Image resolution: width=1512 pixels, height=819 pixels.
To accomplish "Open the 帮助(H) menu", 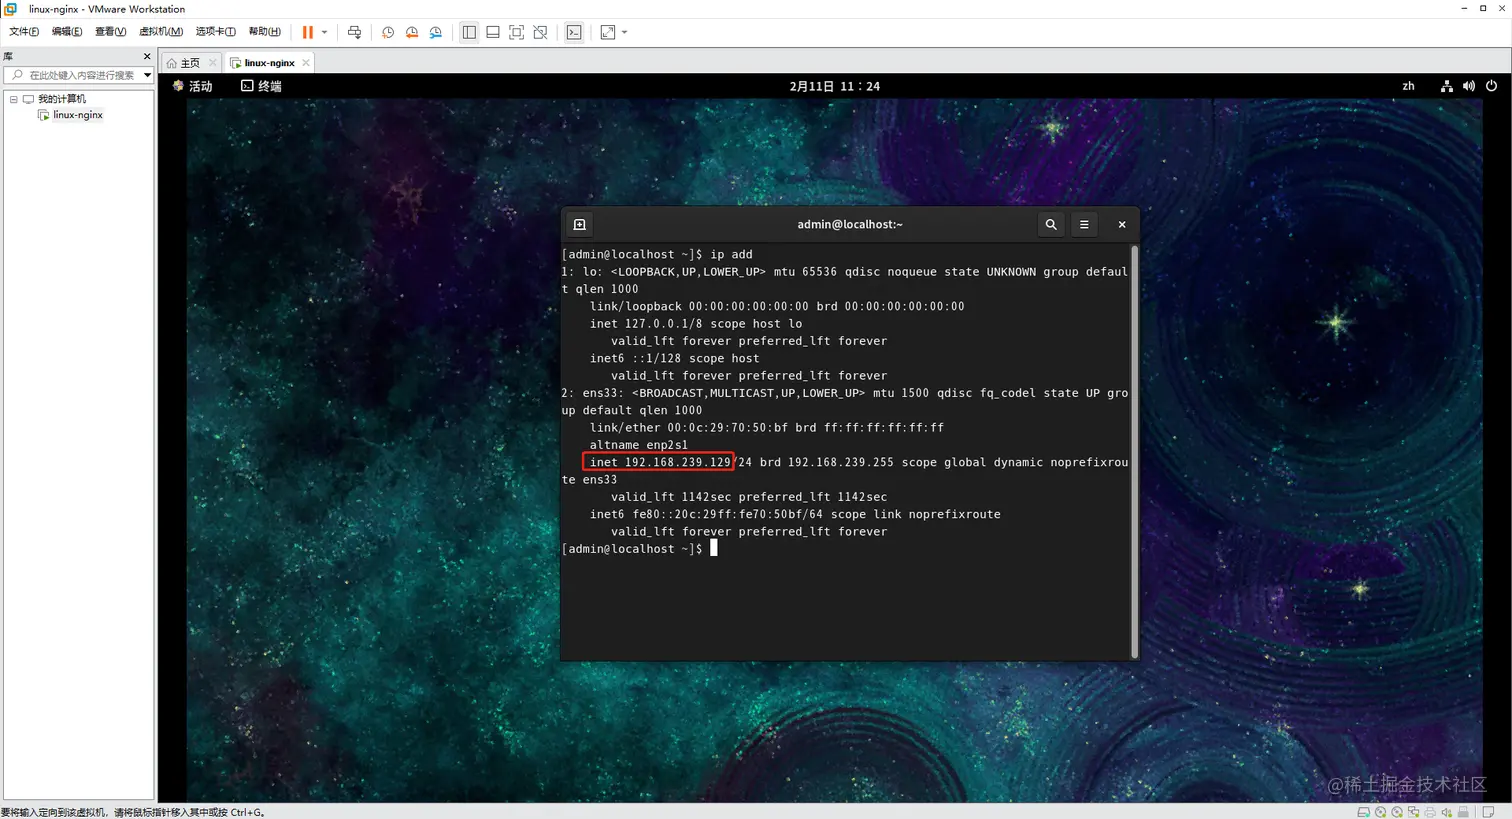I will 264,32.
